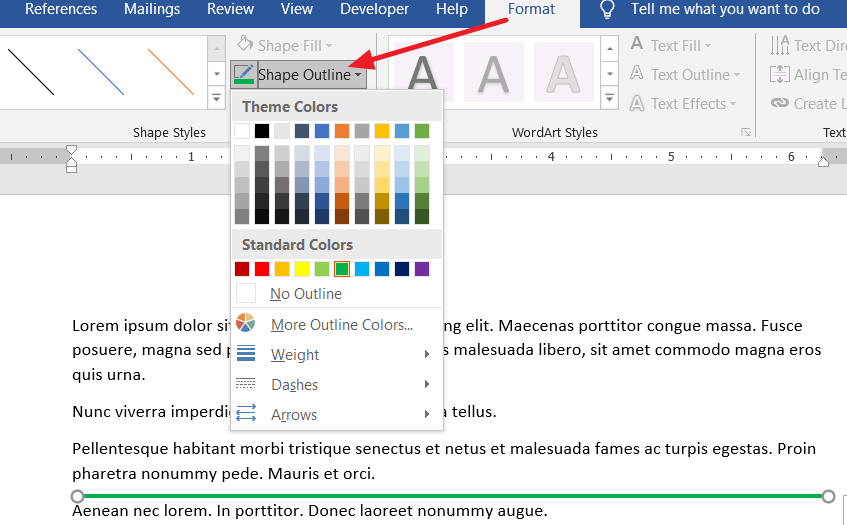The width and height of the screenshot is (847, 525).
Task: Expand the WordArt Styles gallery More button
Action: 609,98
